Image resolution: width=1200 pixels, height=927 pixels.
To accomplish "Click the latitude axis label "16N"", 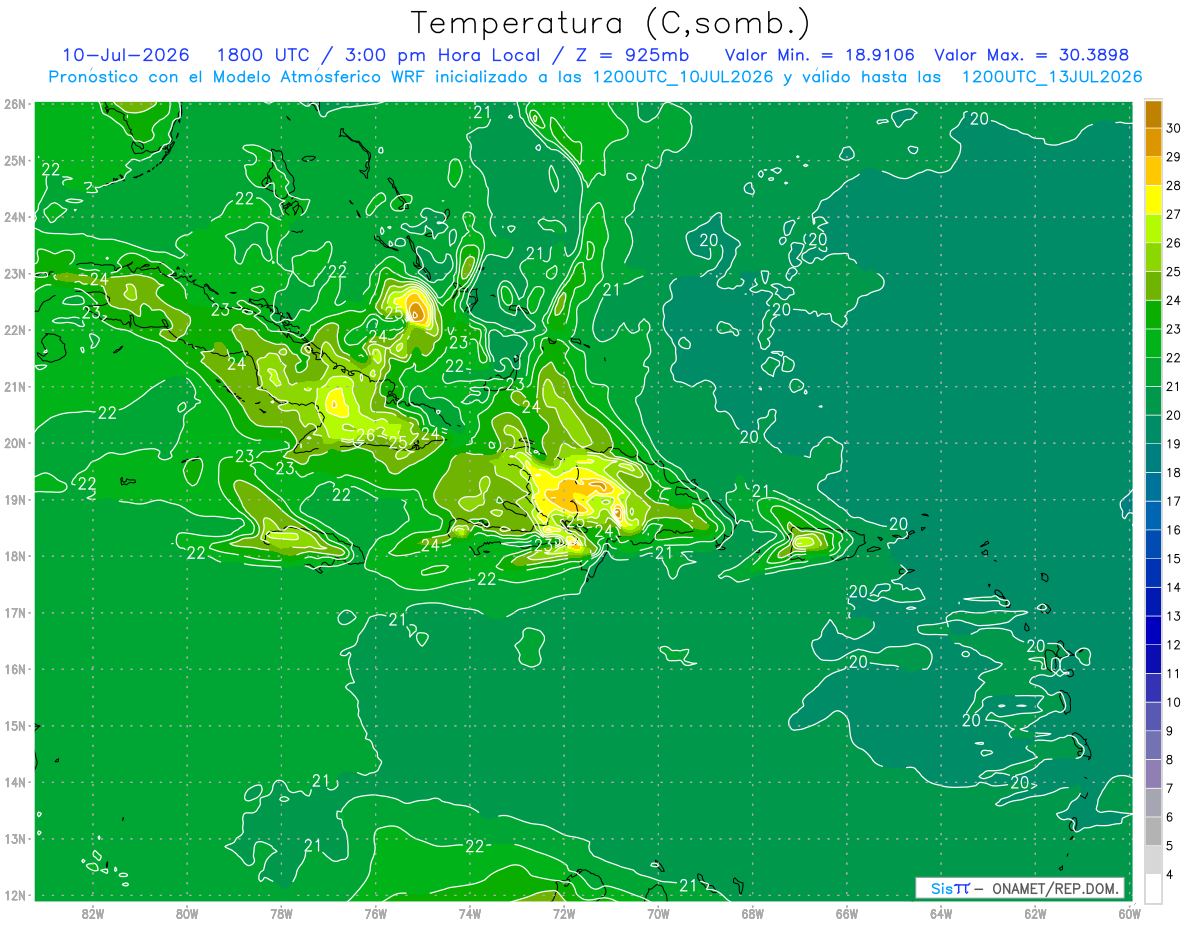I will [15, 669].
